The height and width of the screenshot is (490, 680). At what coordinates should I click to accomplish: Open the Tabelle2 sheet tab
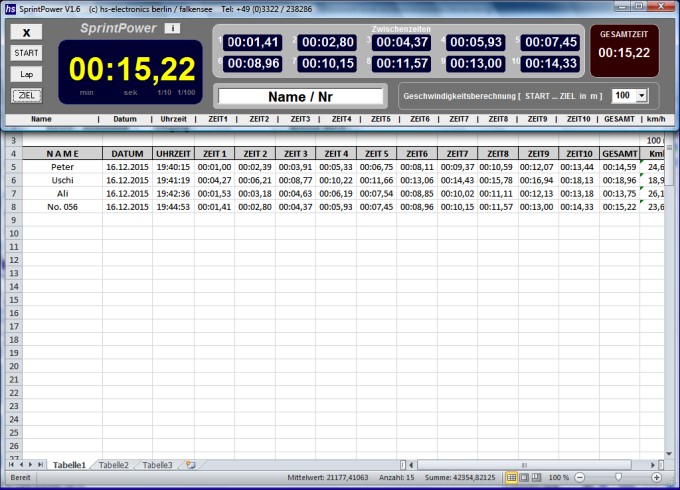click(x=113, y=465)
